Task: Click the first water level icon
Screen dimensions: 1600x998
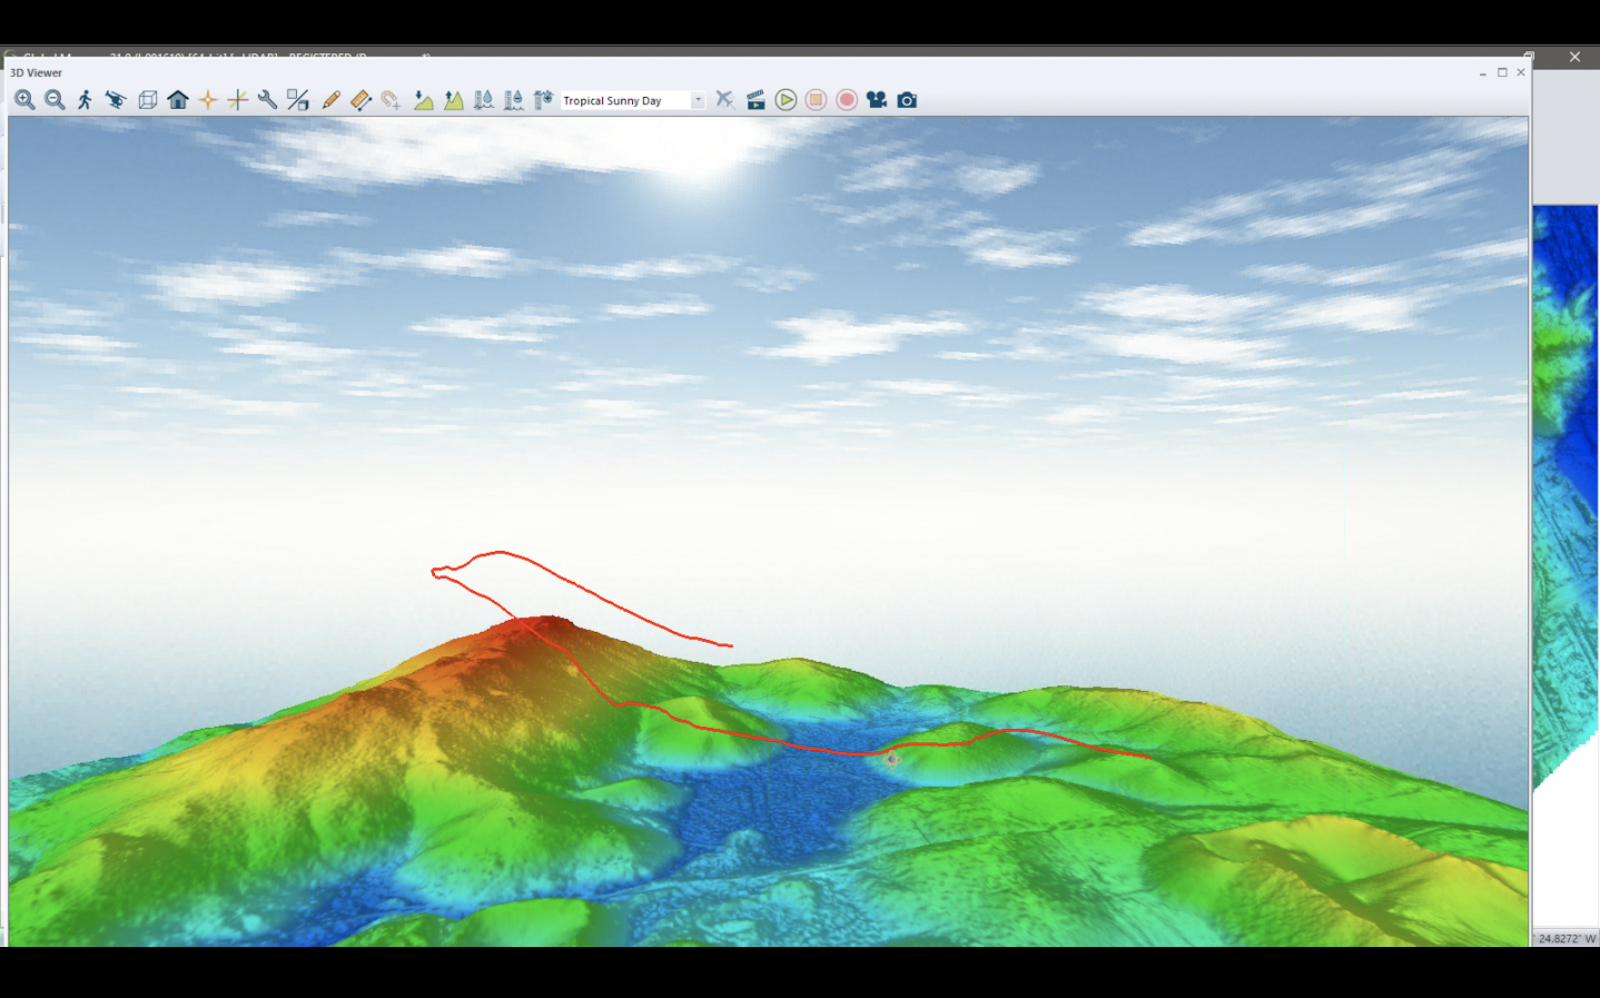Action: 484,100
